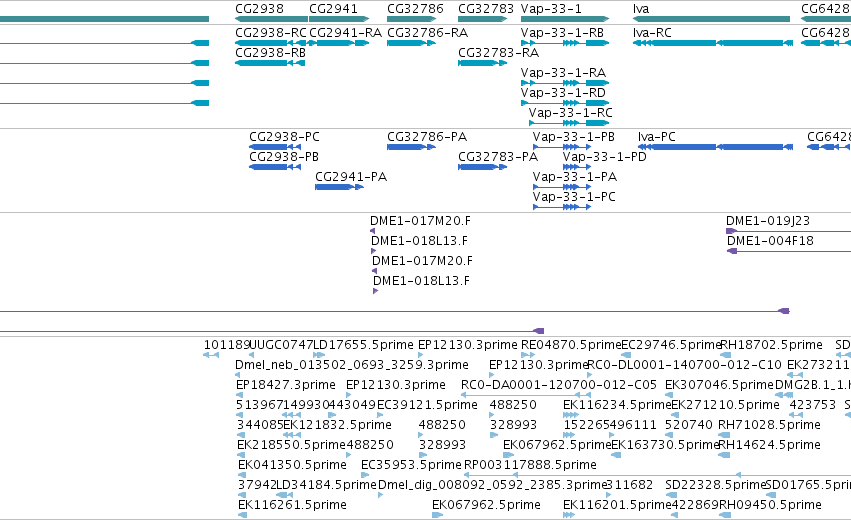Click transcript label Vap-33-1-RA

(x=563, y=73)
